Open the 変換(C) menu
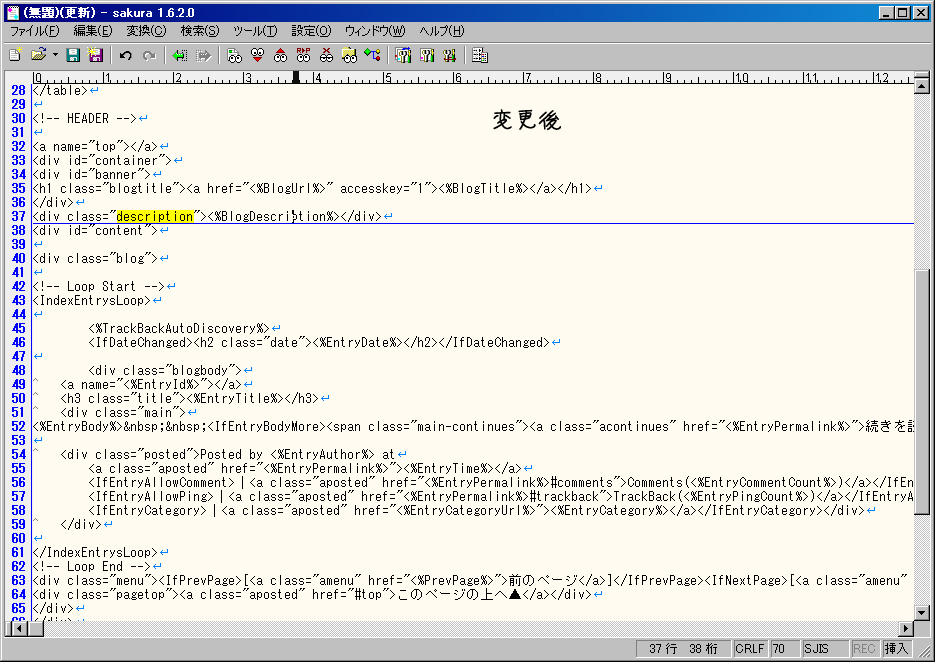 [x=146, y=31]
